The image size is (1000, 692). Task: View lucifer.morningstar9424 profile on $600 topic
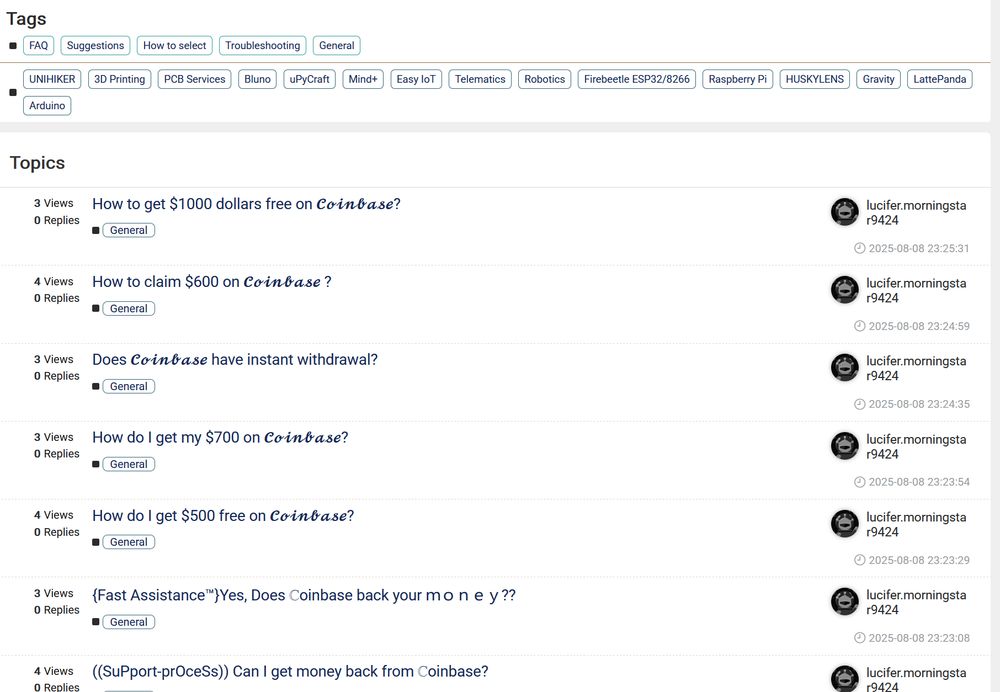pyautogui.click(x=916, y=290)
